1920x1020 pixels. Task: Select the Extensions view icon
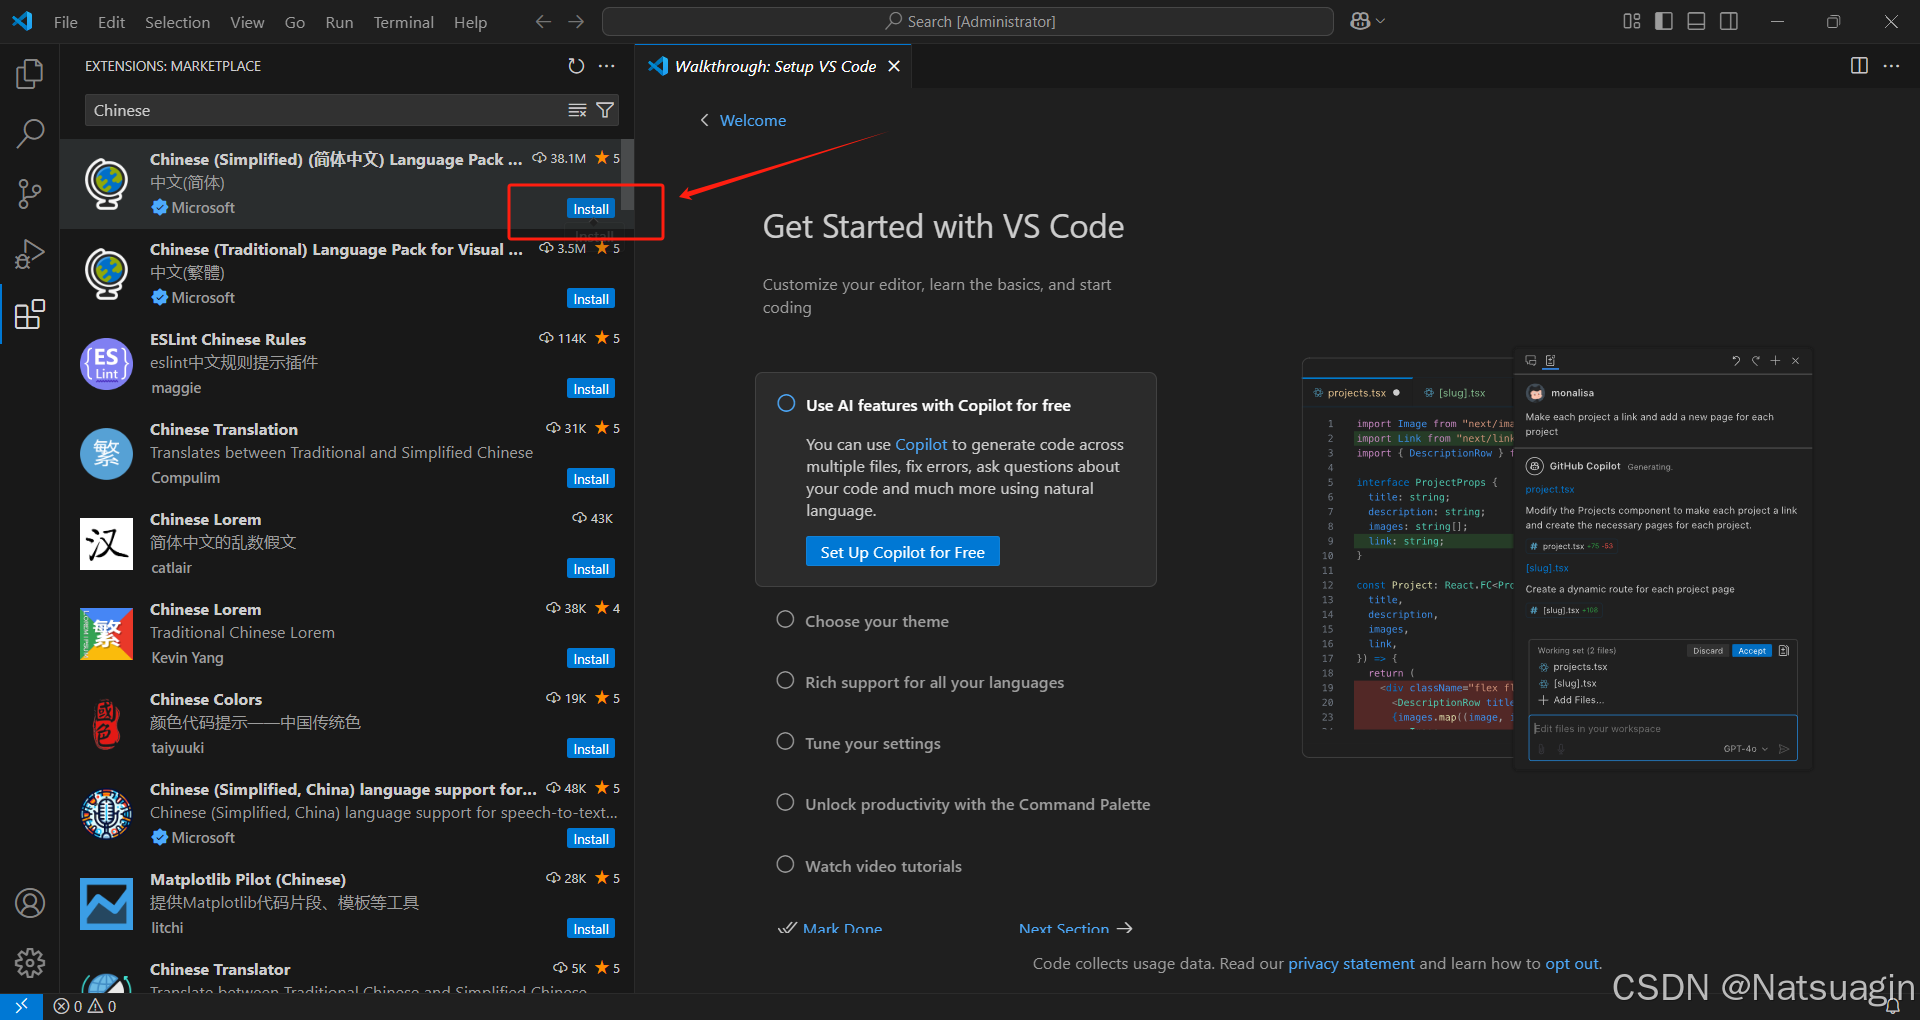click(30, 314)
